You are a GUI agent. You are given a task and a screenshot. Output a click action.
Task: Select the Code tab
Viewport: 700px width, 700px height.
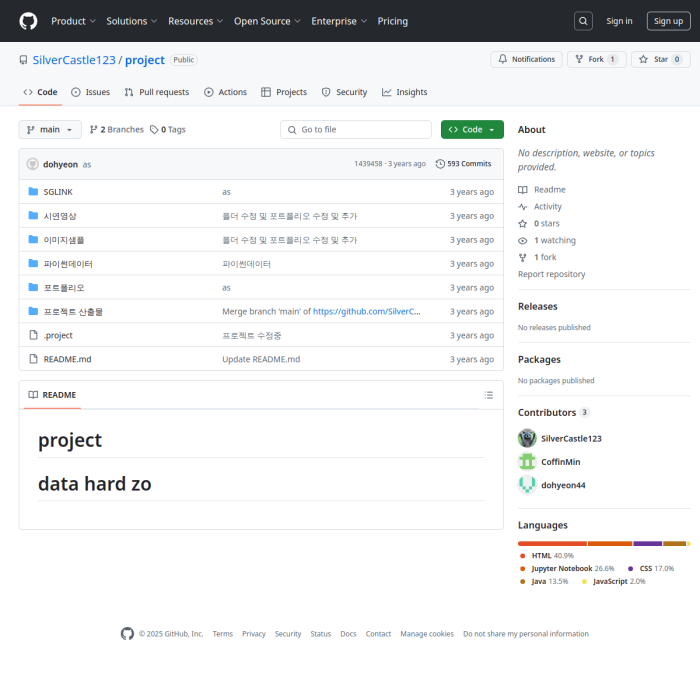pos(40,92)
